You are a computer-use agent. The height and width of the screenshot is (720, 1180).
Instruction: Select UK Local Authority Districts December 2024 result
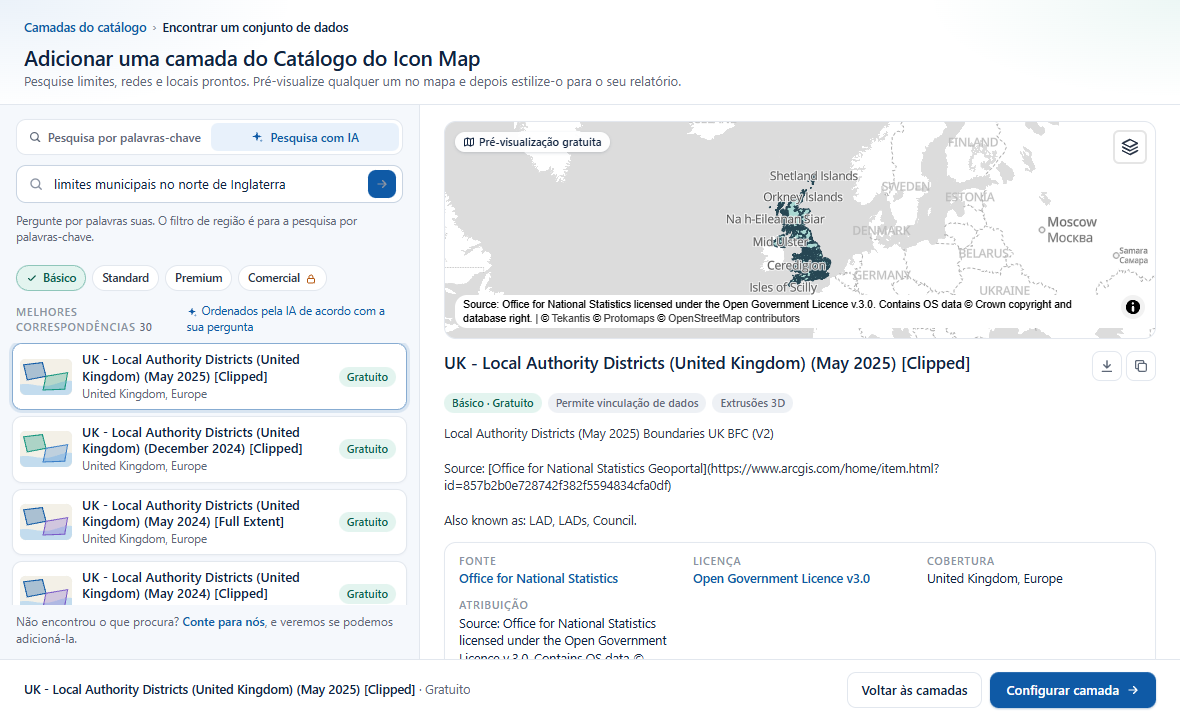coord(209,449)
